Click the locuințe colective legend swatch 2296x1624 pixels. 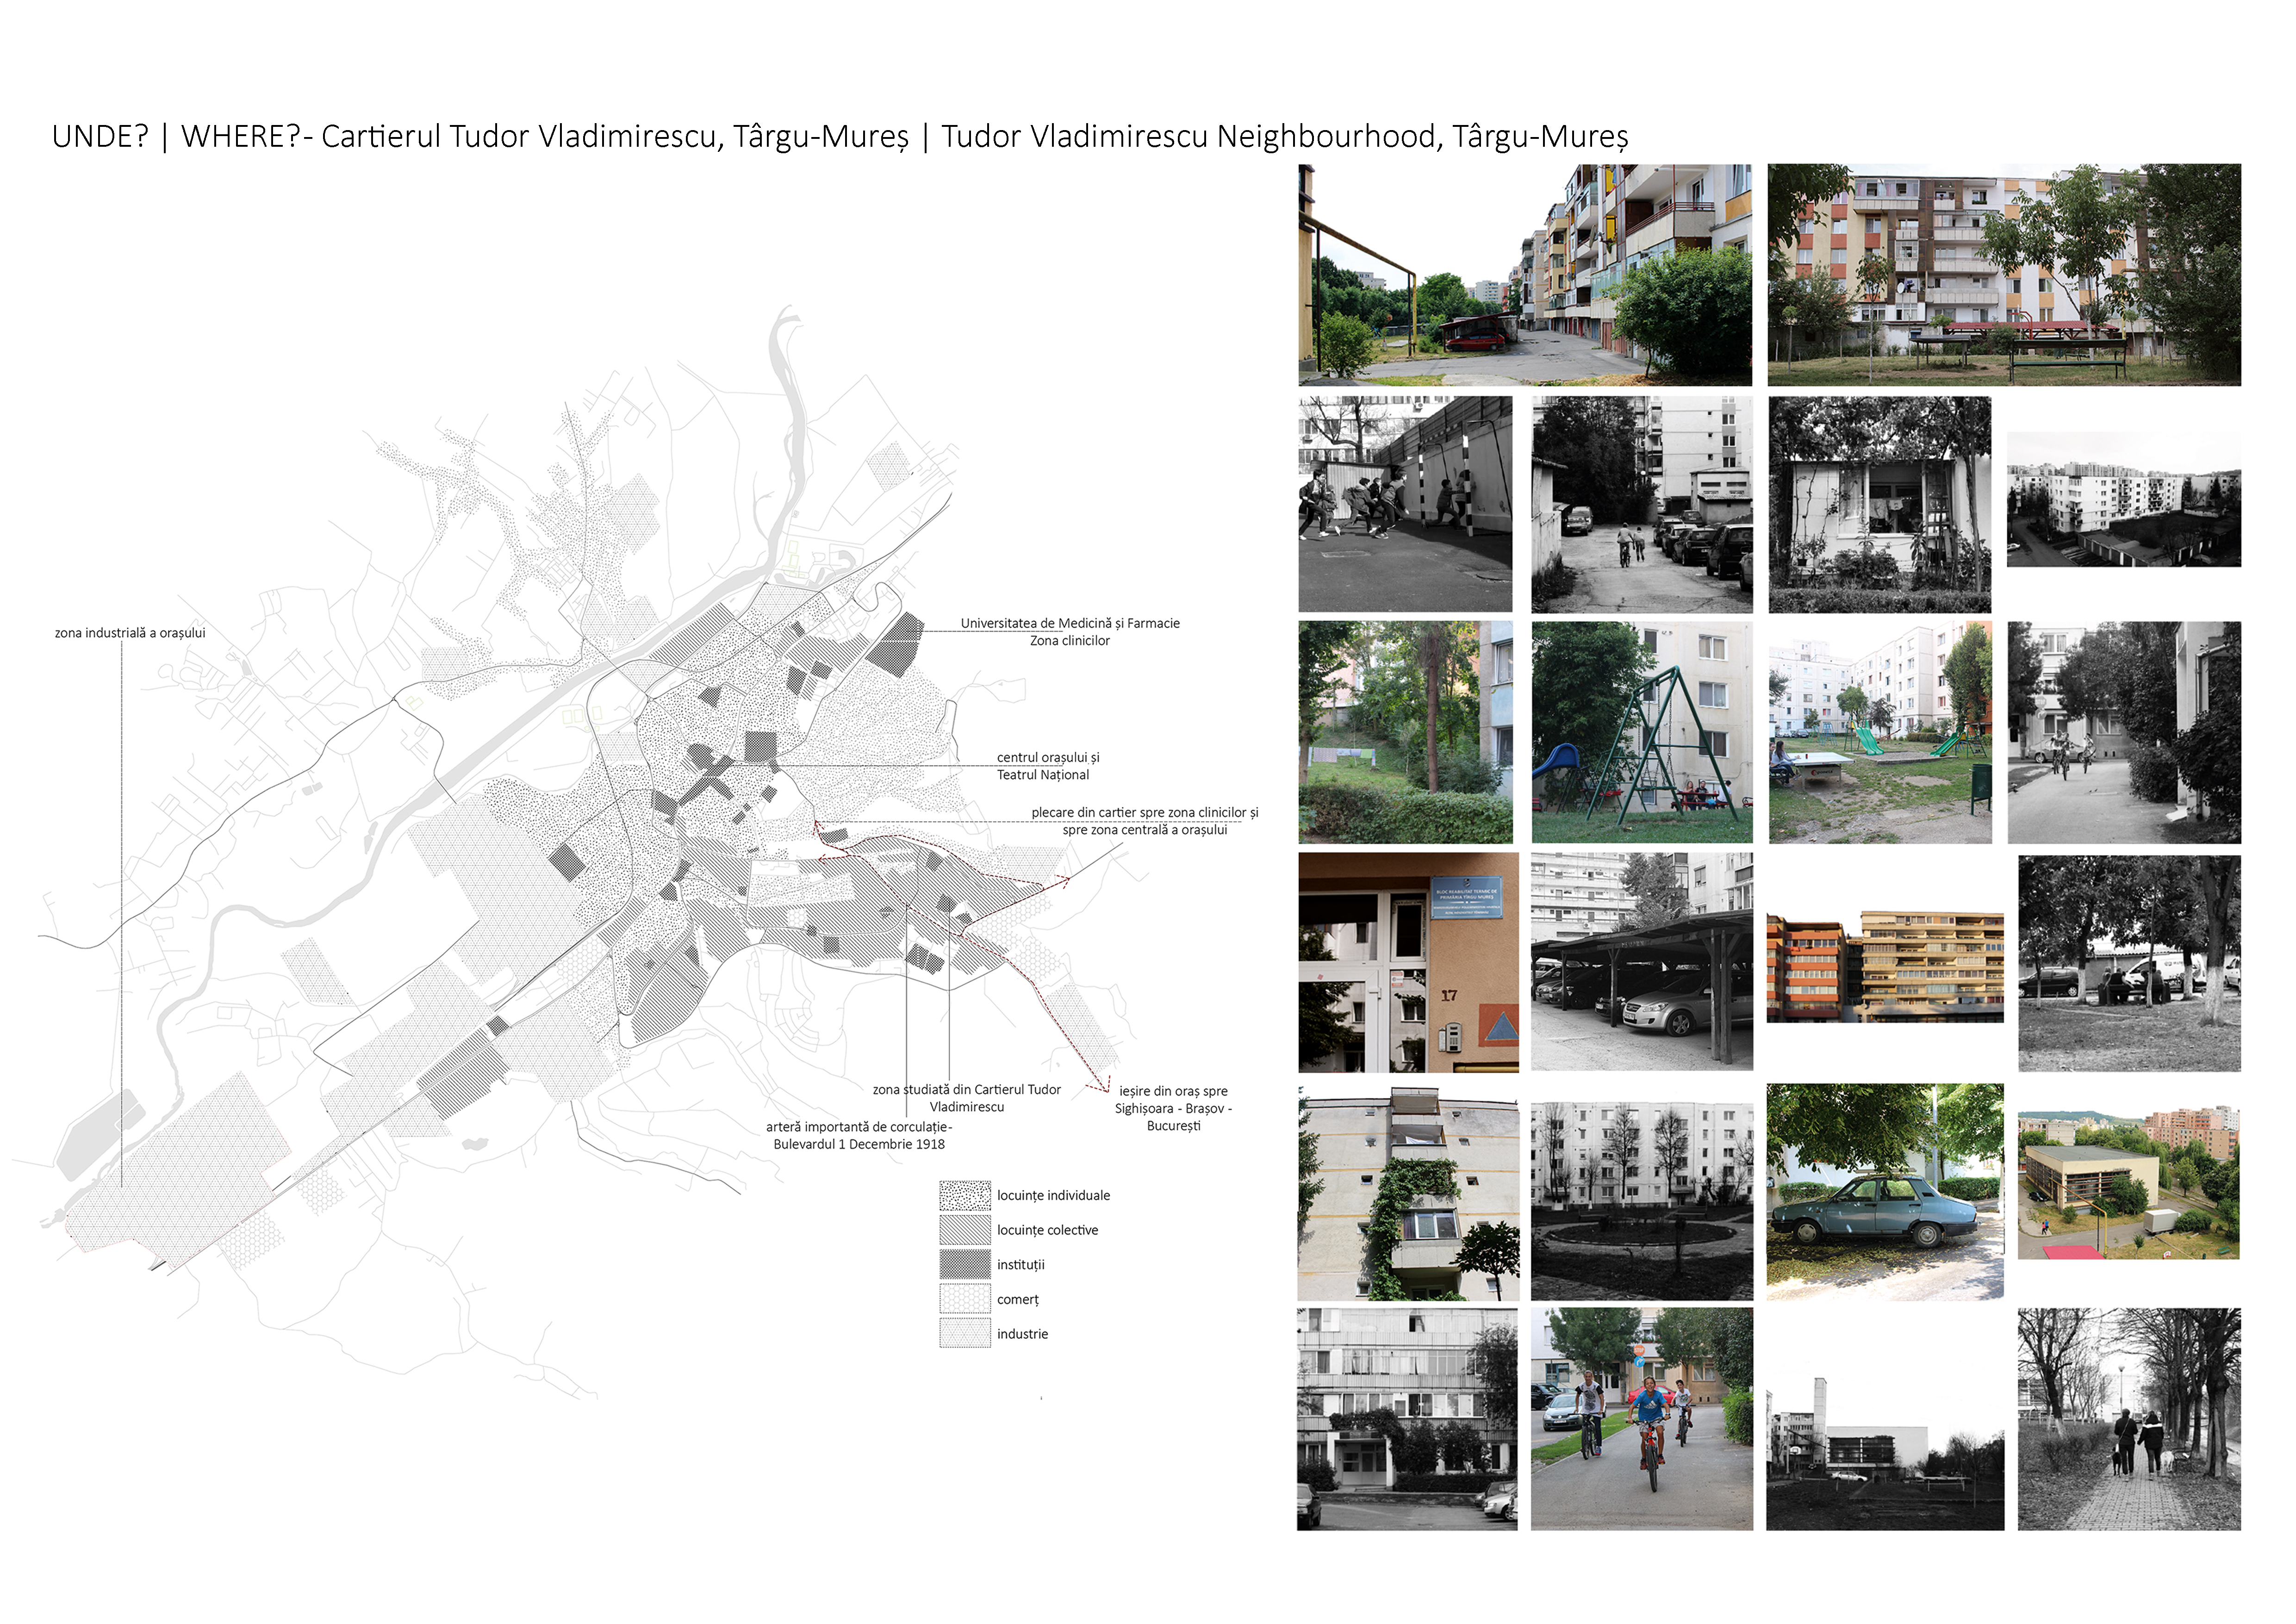coord(964,1230)
